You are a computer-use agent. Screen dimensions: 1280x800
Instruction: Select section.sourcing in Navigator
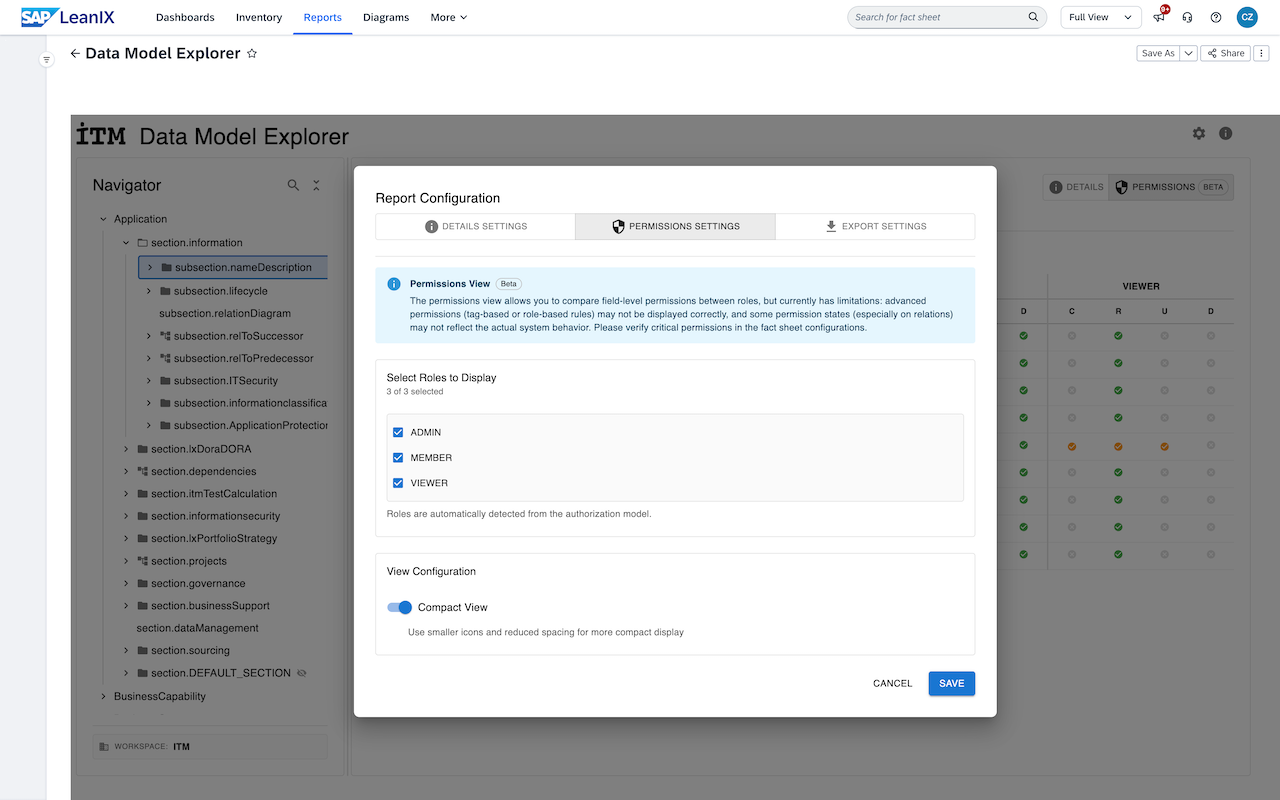coord(190,650)
